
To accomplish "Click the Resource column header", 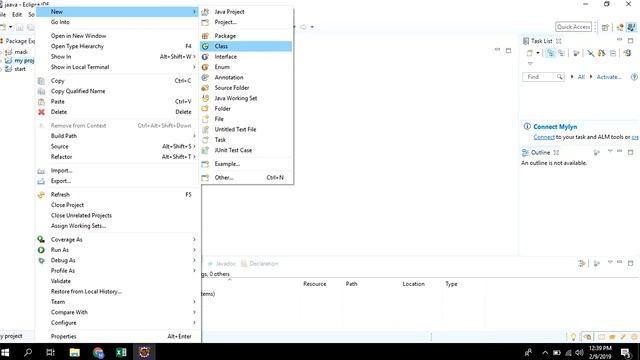I will tap(314, 284).
